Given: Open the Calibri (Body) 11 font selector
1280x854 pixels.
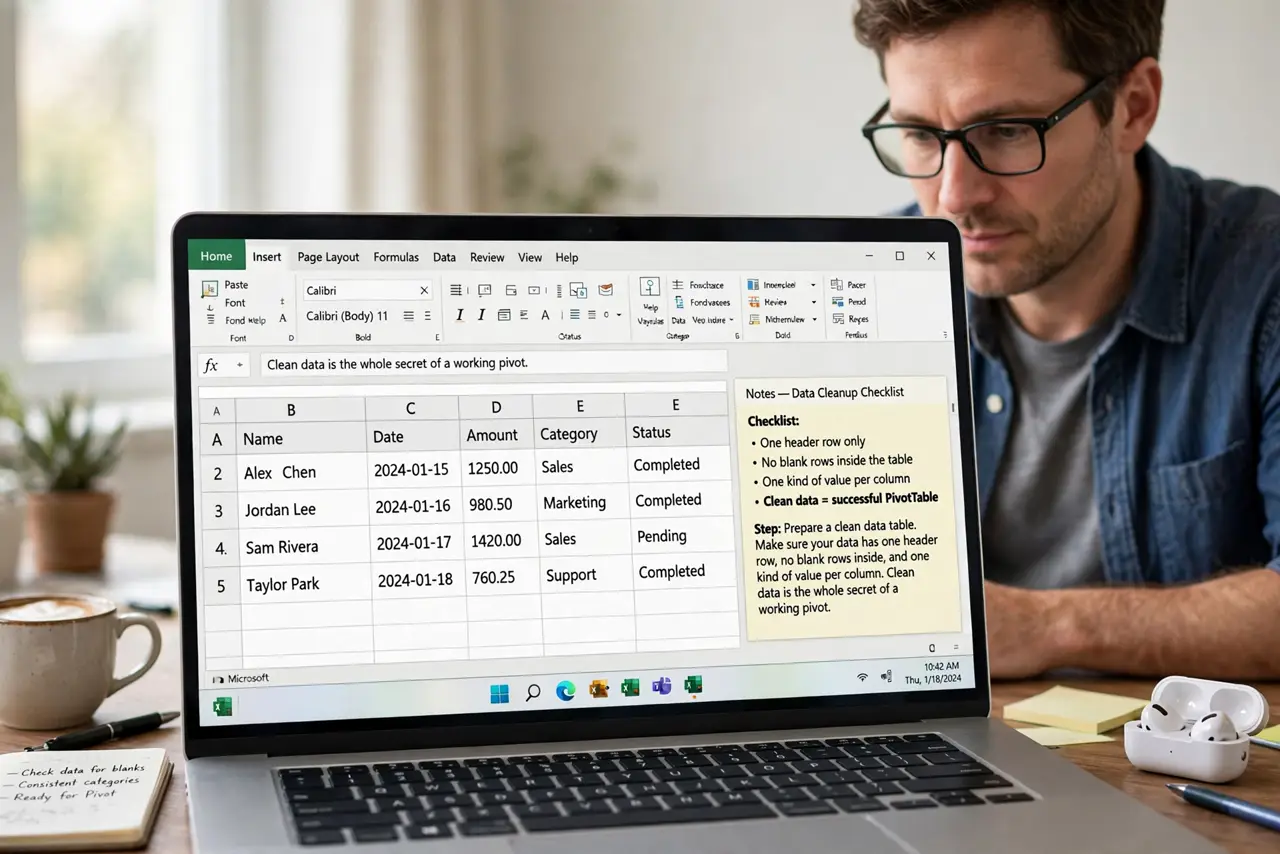Looking at the screenshot, I should [348, 316].
